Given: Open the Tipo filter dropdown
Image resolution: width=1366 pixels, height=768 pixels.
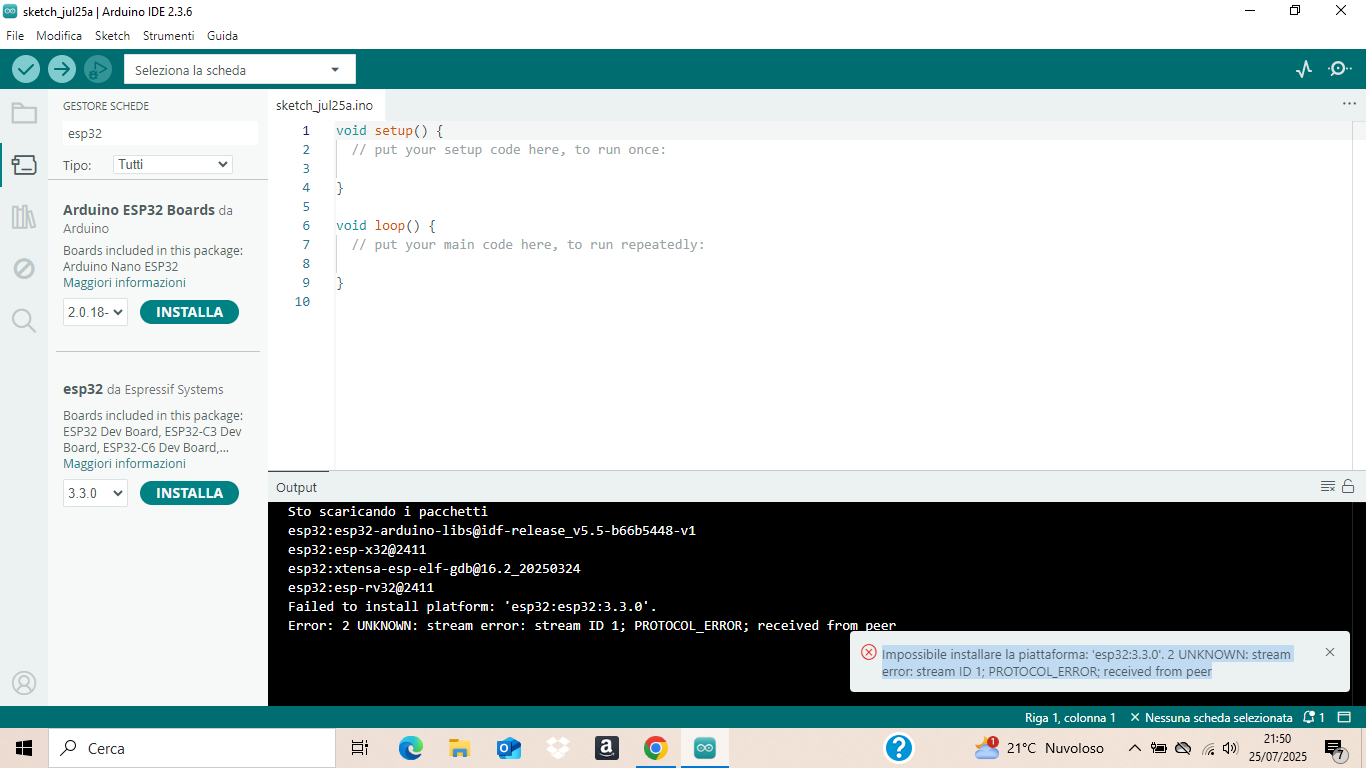Looking at the screenshot, I should click(173, 164).
